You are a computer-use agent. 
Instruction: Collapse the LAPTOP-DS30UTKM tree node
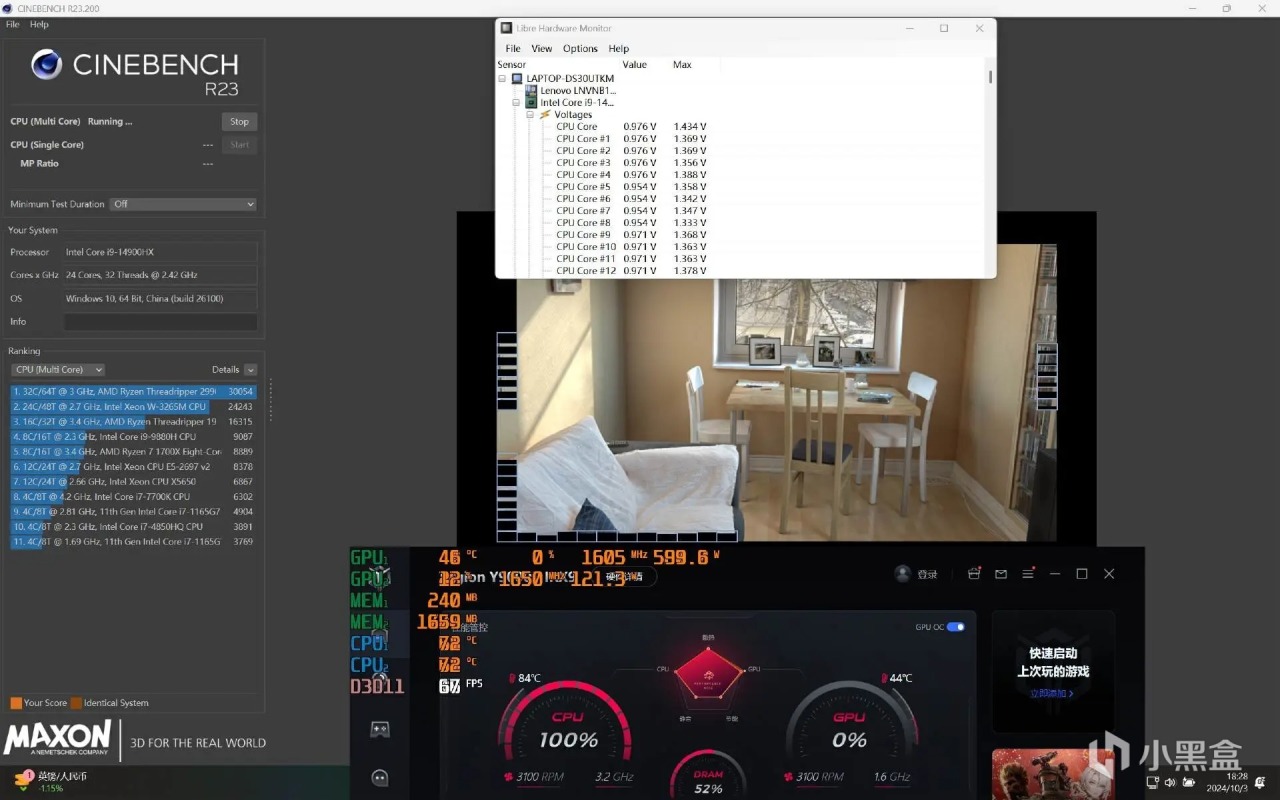click(x=503, y=78)
